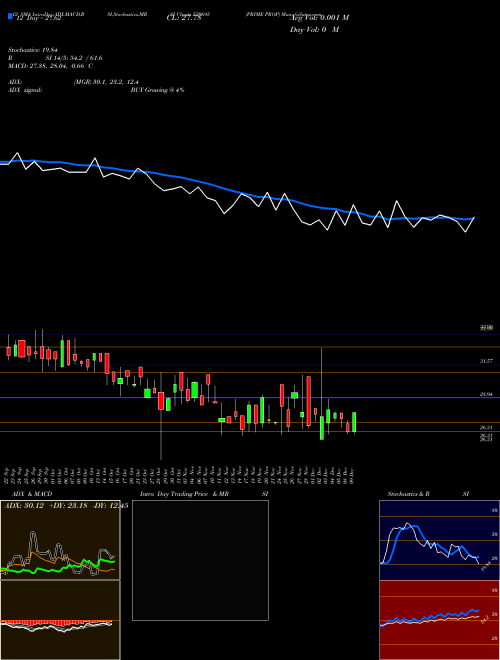Viewport: 500px width, 660px height.
Task: Click the MACD histogram panel
Action: (x=60, y=620)
